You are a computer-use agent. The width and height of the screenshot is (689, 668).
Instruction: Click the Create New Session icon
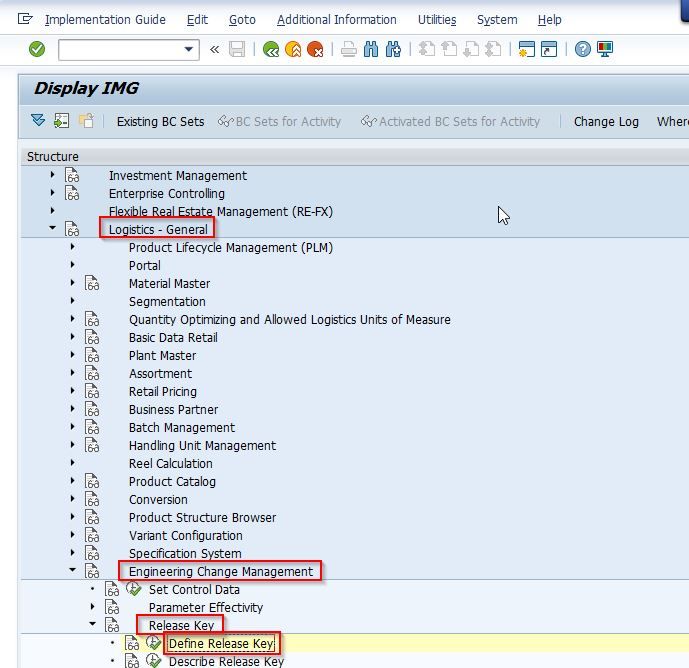click(x=526, y=49)
